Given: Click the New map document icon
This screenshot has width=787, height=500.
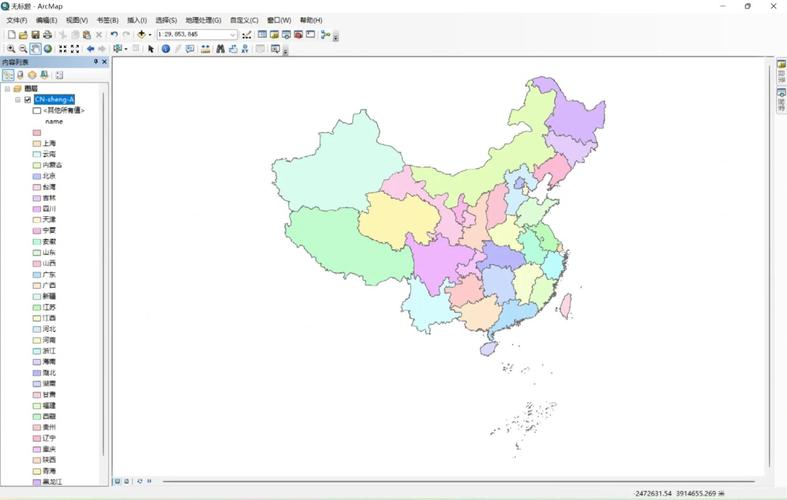Looking at the screenshot, I should (11, 35).
